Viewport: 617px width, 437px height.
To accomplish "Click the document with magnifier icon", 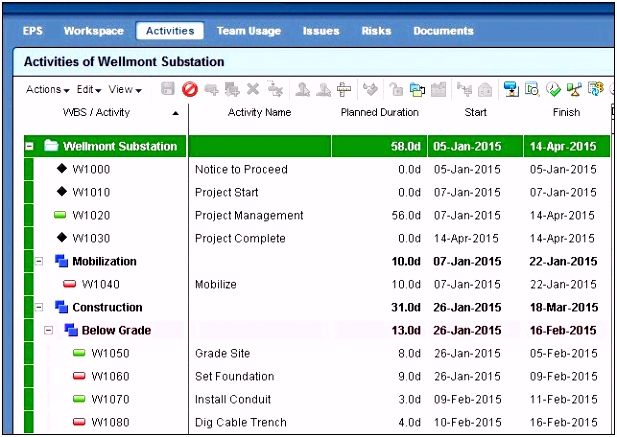I will point(532,89).
